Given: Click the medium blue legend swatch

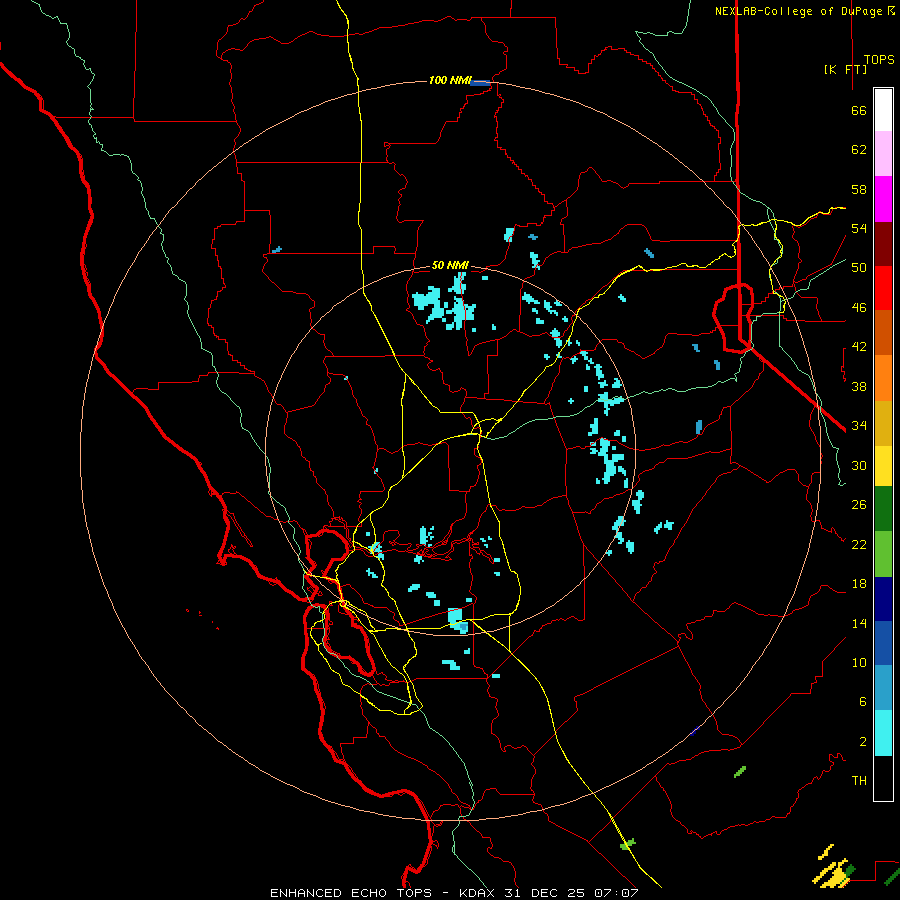Looking at the screenshot, I should (883, 643).
